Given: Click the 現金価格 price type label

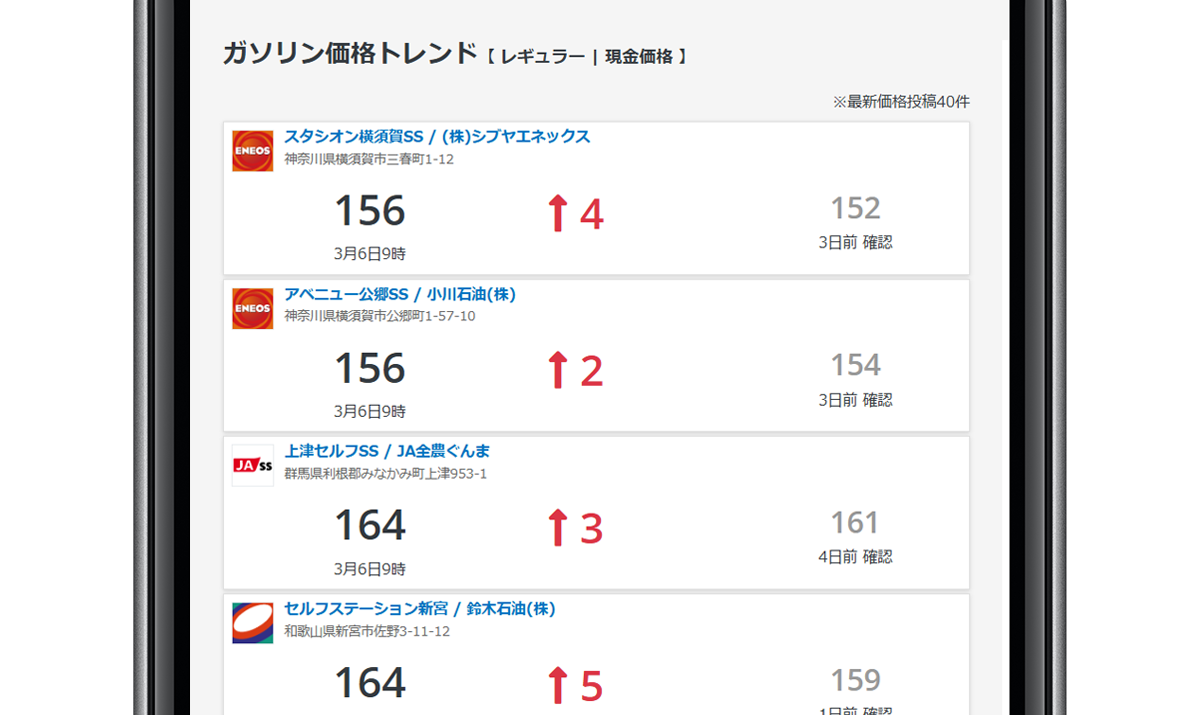Looking at the screenshot, I should coord(638,57).
